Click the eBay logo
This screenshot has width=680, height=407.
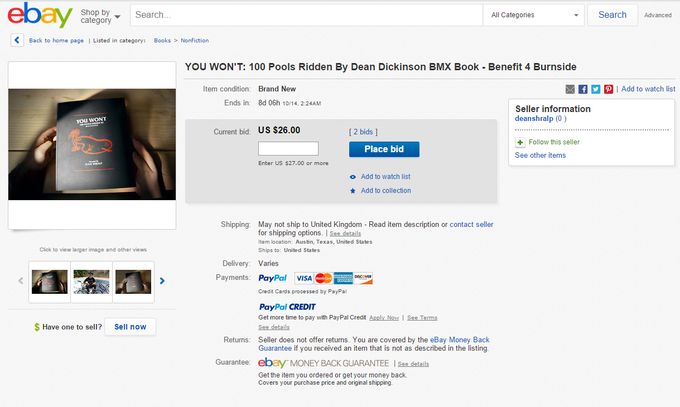(x=40, y=16)
